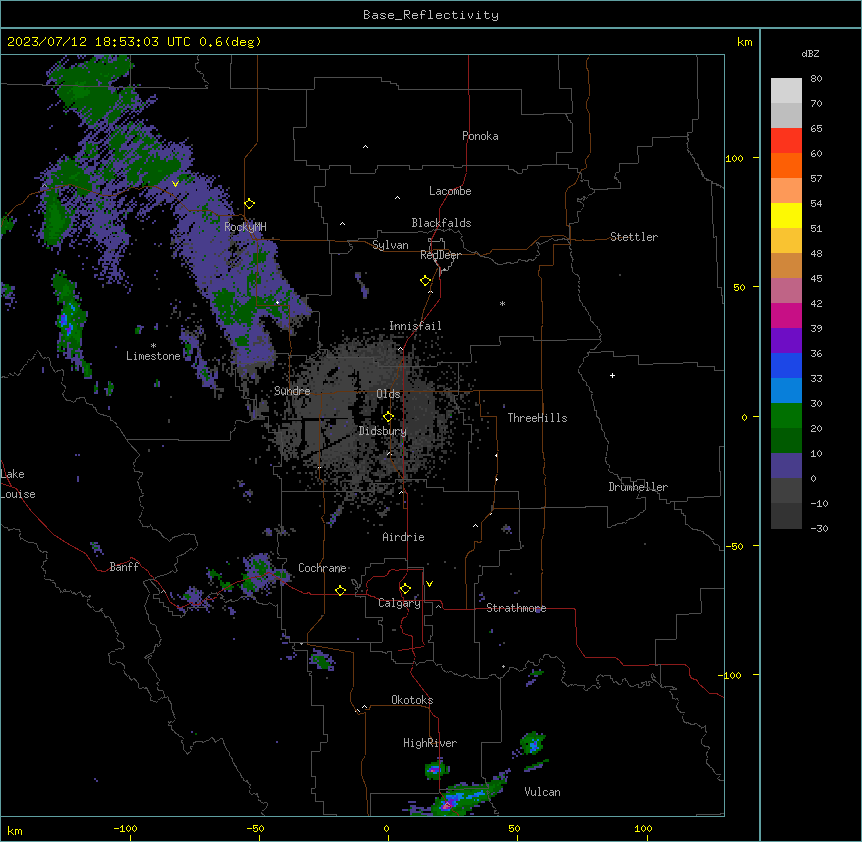The width and height of the screenshot is (862, 842).
Task: Click the Olds town label
Action: click(x=388, y=394)
